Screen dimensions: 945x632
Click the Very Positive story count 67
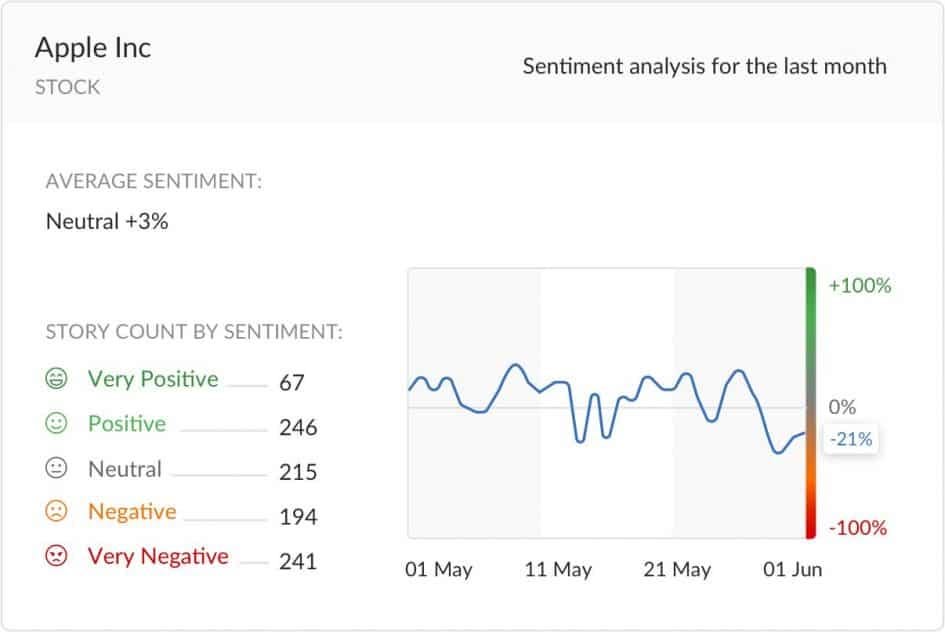(x=292, y=383)
